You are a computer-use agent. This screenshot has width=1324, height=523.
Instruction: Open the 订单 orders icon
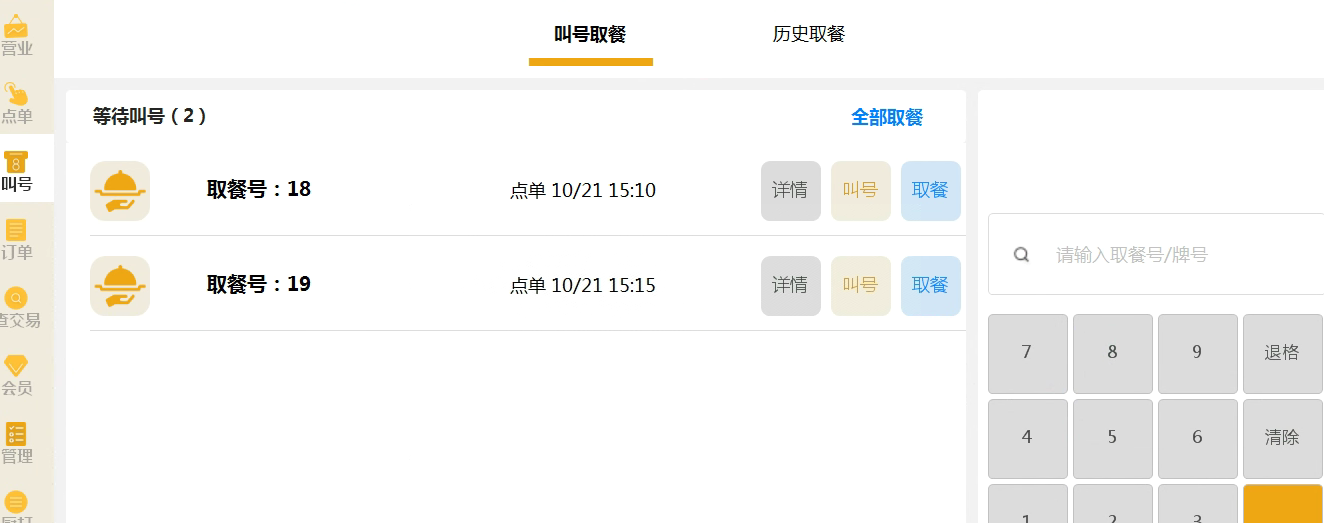16,231
